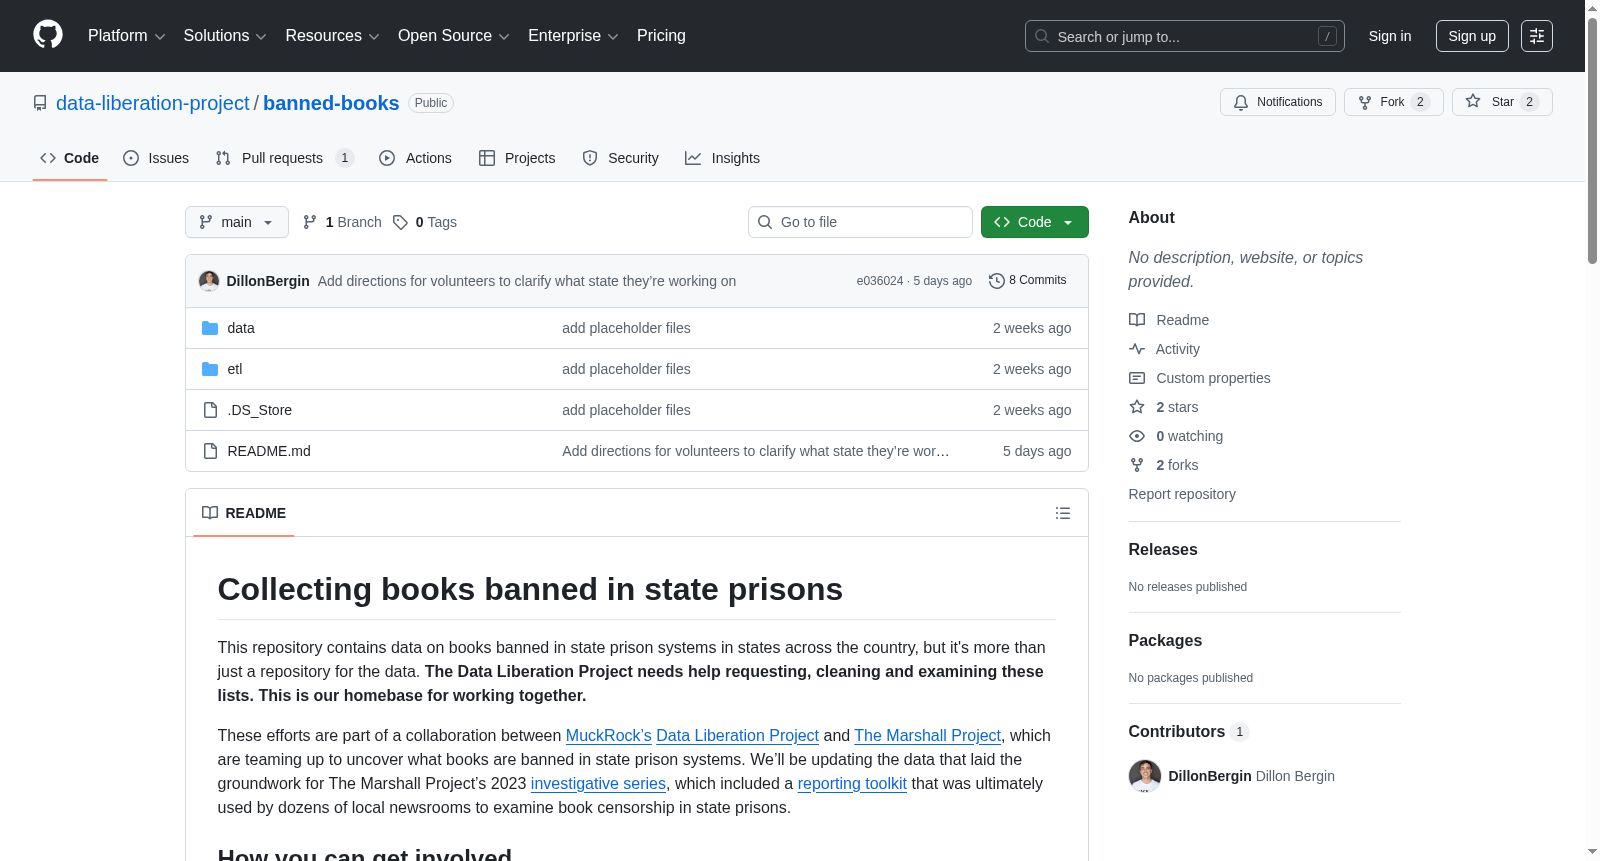Screen dimensions: 1600x861
Task: Click the note icon beside Custom properties
Action: point(1137,378)
